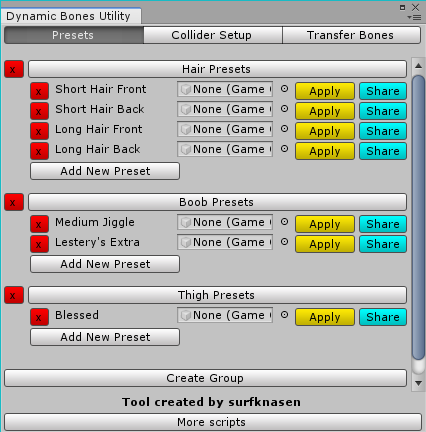Switch to the Collider Setup tab
The width and height of the screenshot is (426, 432).
(213, 35)
